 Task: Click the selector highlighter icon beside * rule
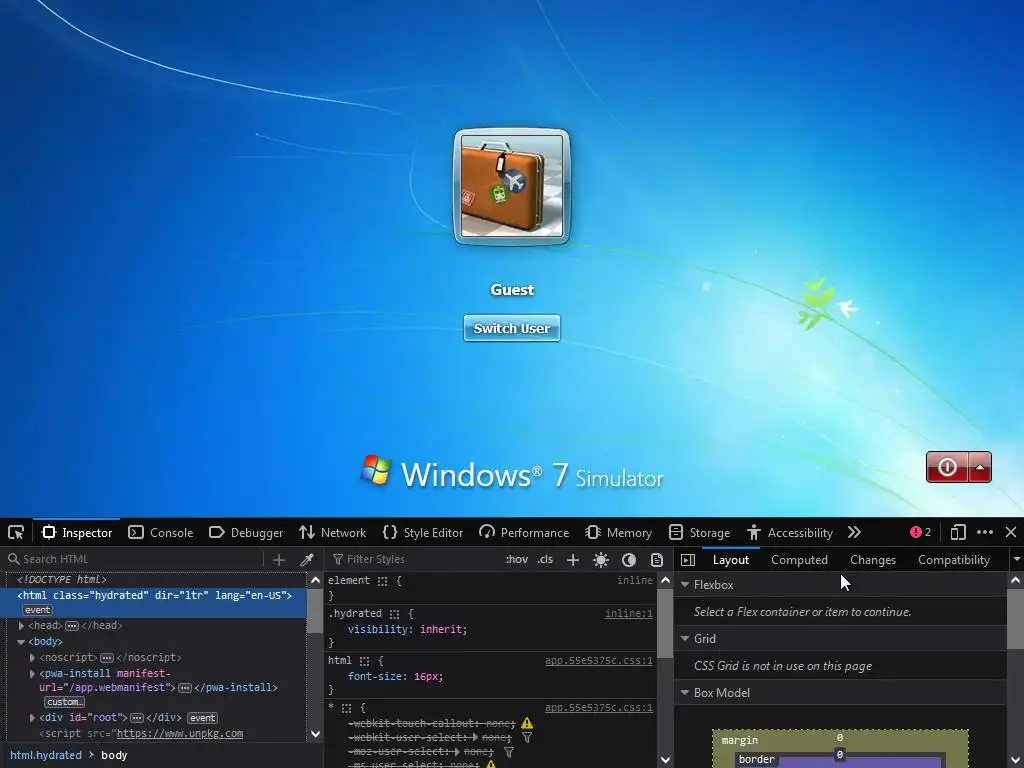[x=346, y=708]
